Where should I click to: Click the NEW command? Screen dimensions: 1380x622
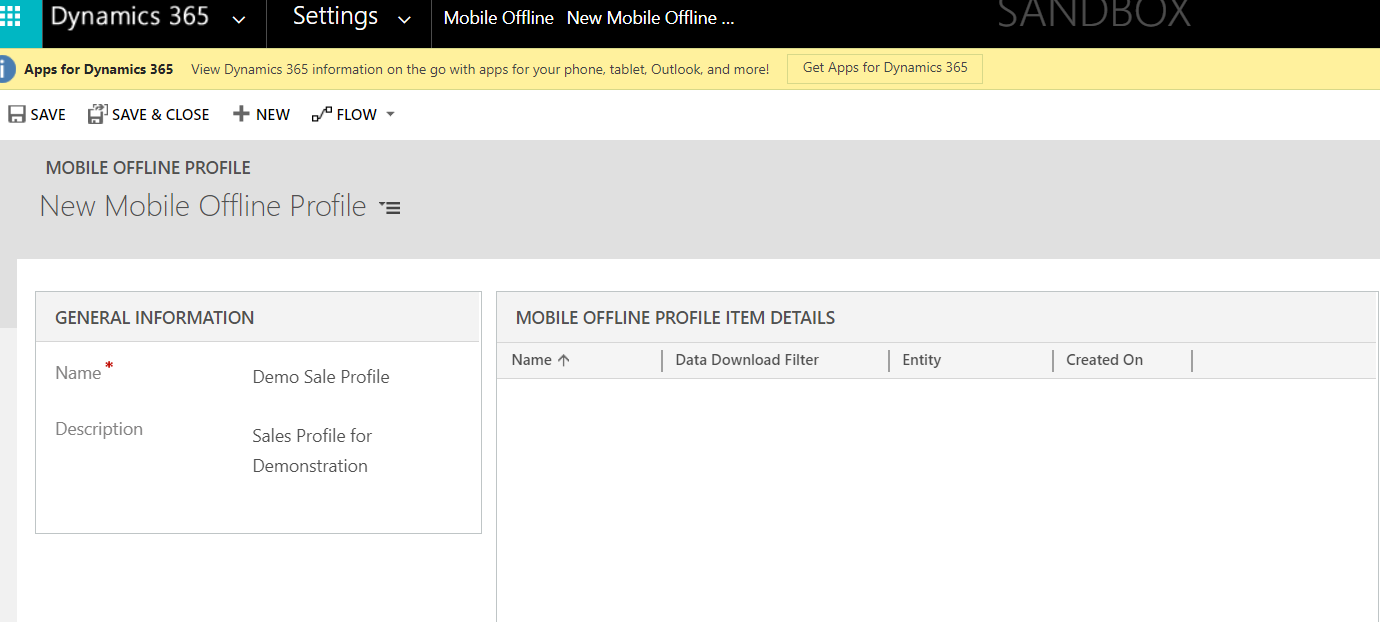tap(261, 114)
